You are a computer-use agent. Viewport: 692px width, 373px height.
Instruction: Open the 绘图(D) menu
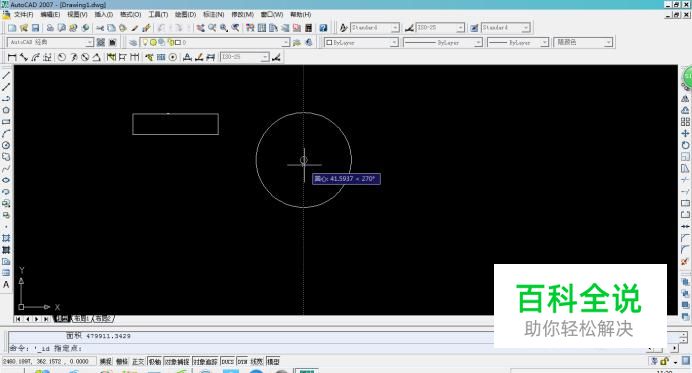(185, 15)
